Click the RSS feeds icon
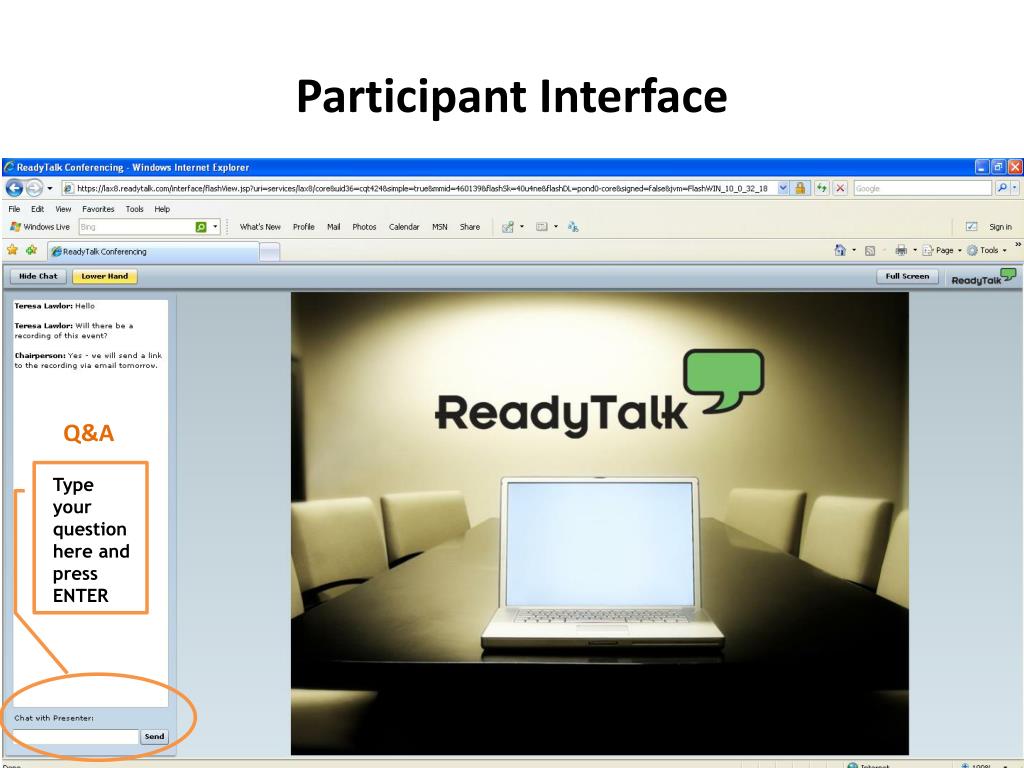The height and width of the screenshot is (768, 1024). pyautogui.click(x=870, y=250)
